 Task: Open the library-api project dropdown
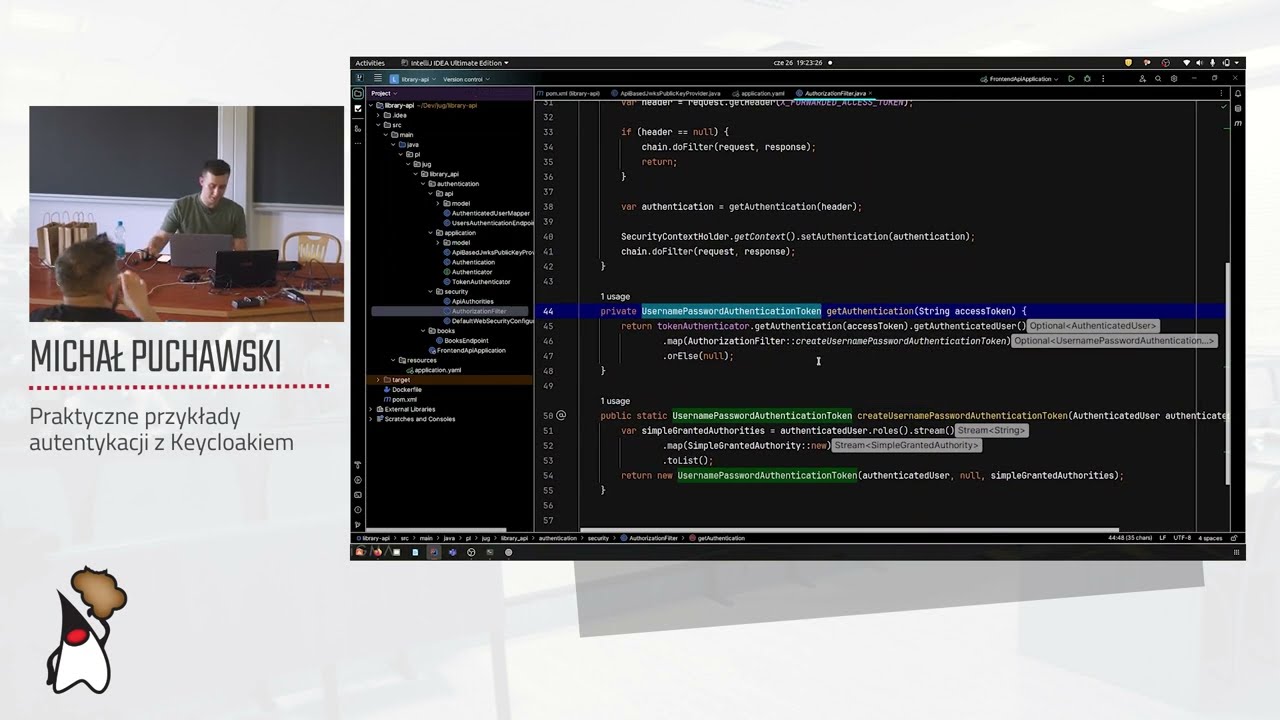point(413,79)
